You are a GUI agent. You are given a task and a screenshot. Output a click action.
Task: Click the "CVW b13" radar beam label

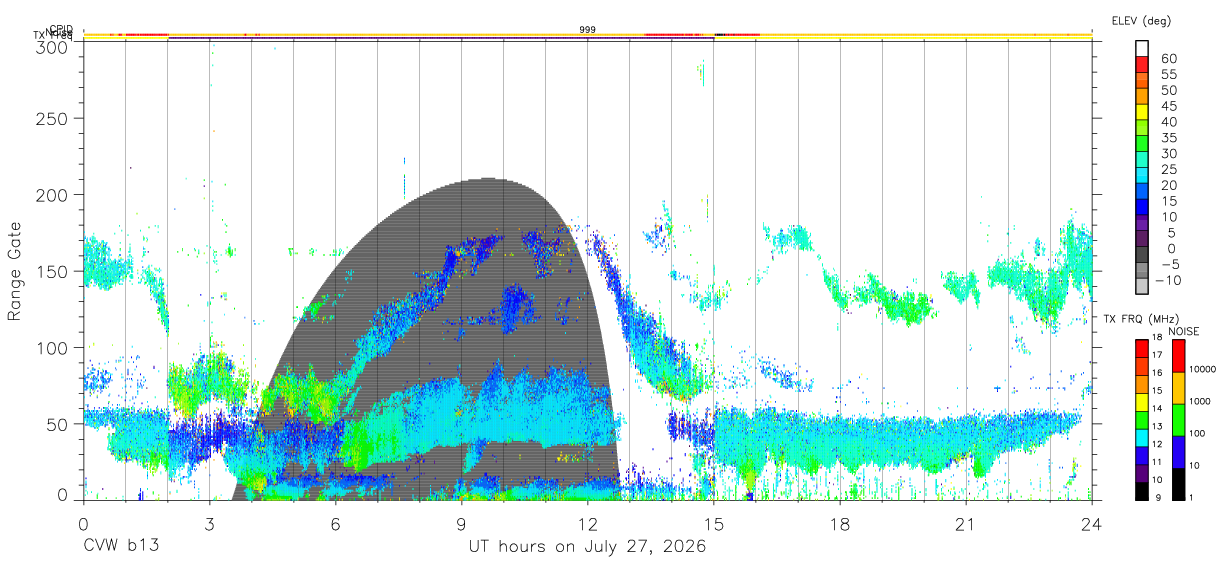coord(120,547)
